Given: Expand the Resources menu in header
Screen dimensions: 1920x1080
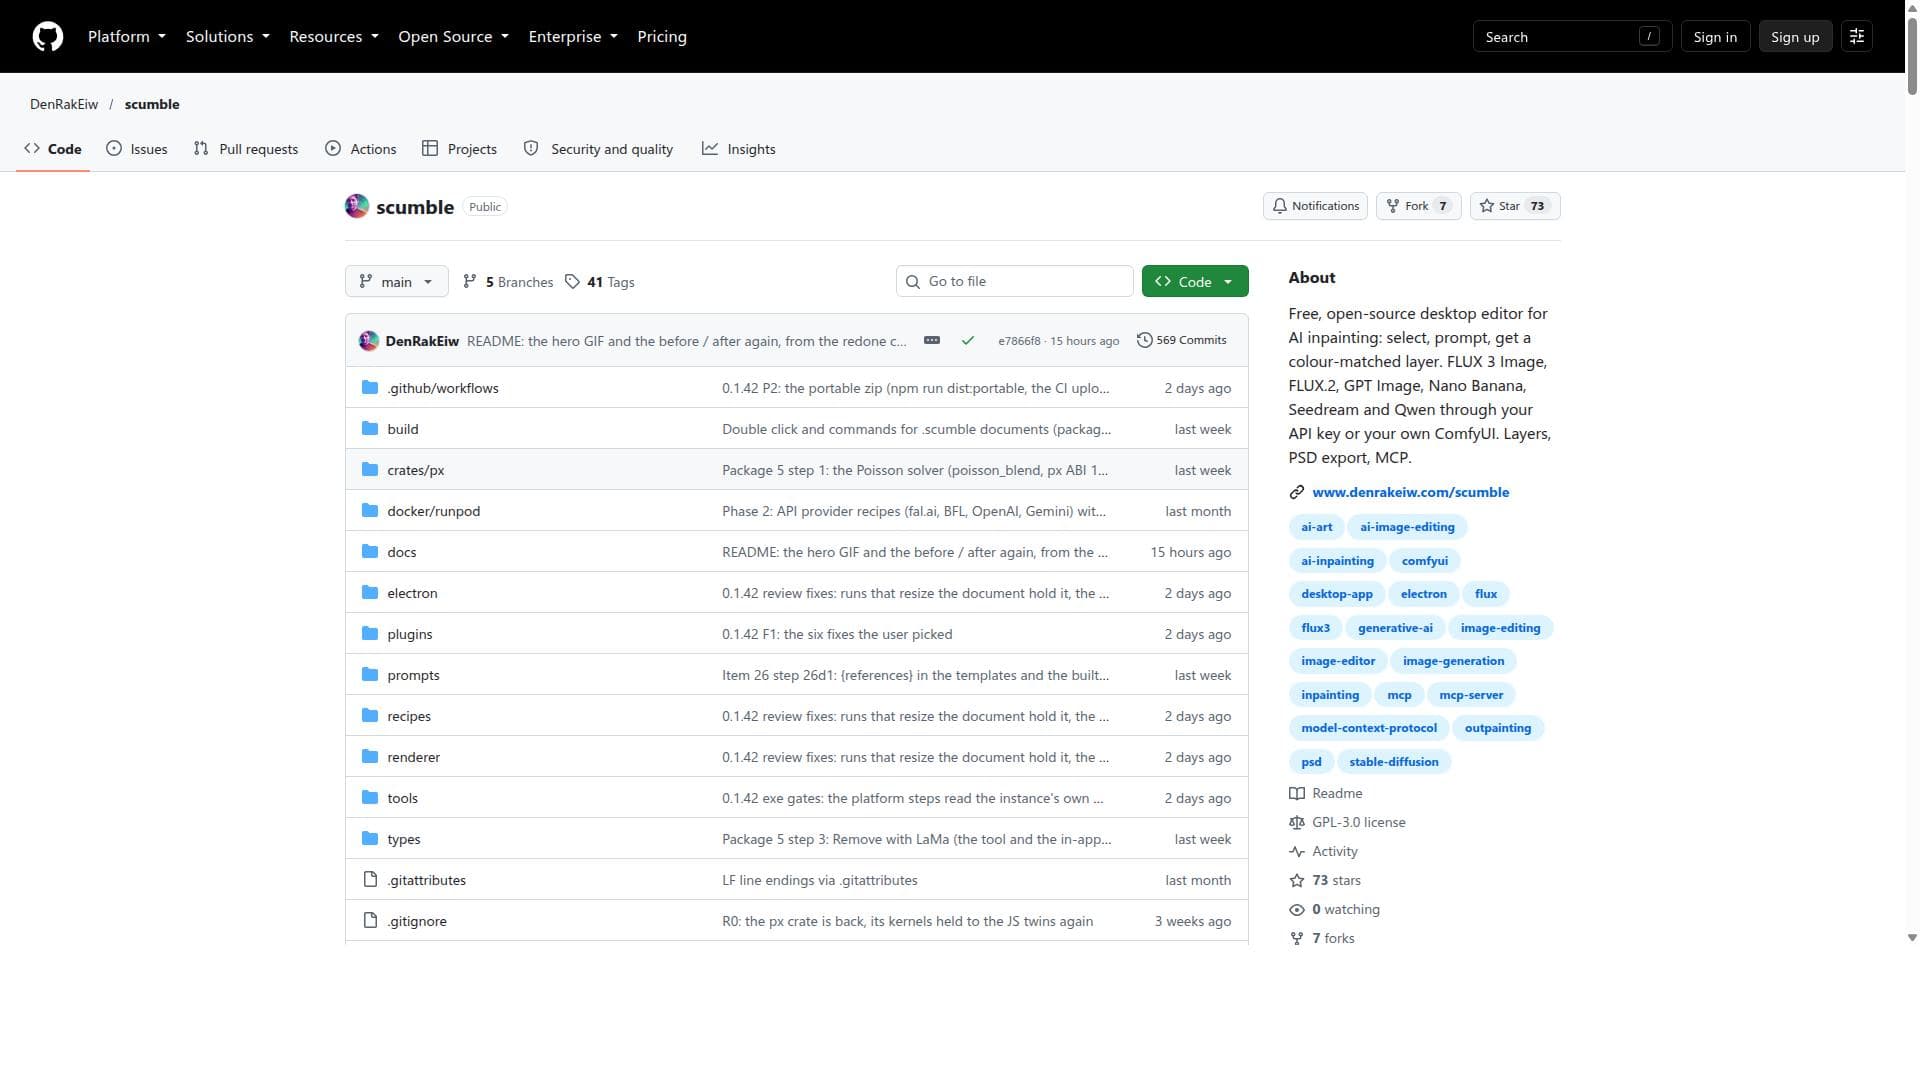Looking at the screenshot, I should (334, 37).
